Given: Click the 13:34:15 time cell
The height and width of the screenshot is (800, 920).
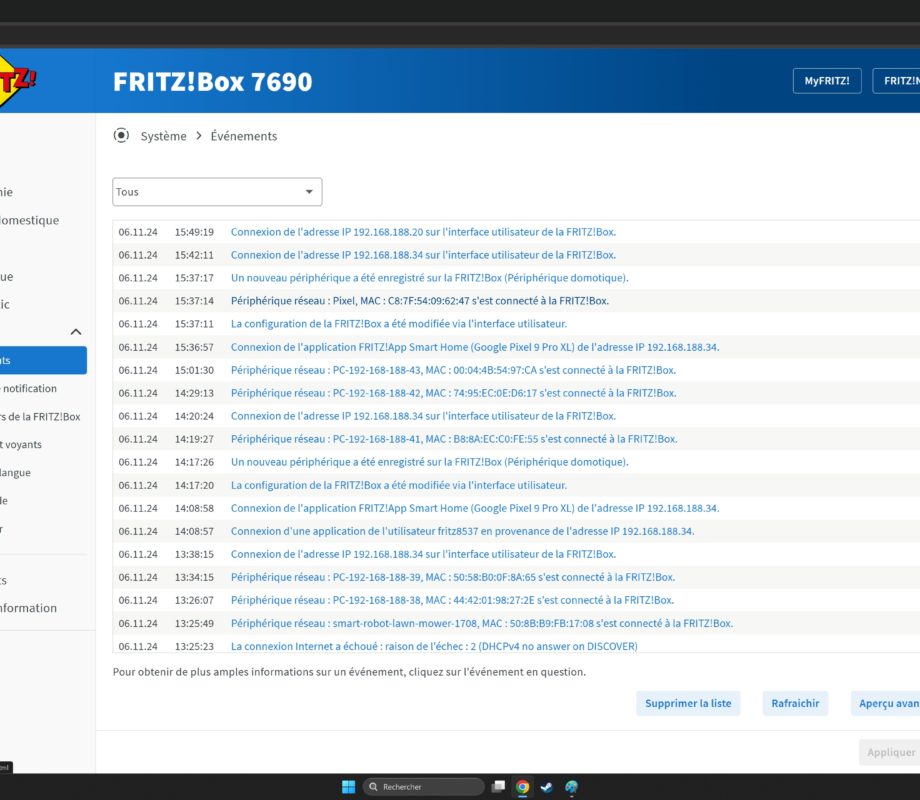Looking at the screenshot, I should [x=194, y=577].
